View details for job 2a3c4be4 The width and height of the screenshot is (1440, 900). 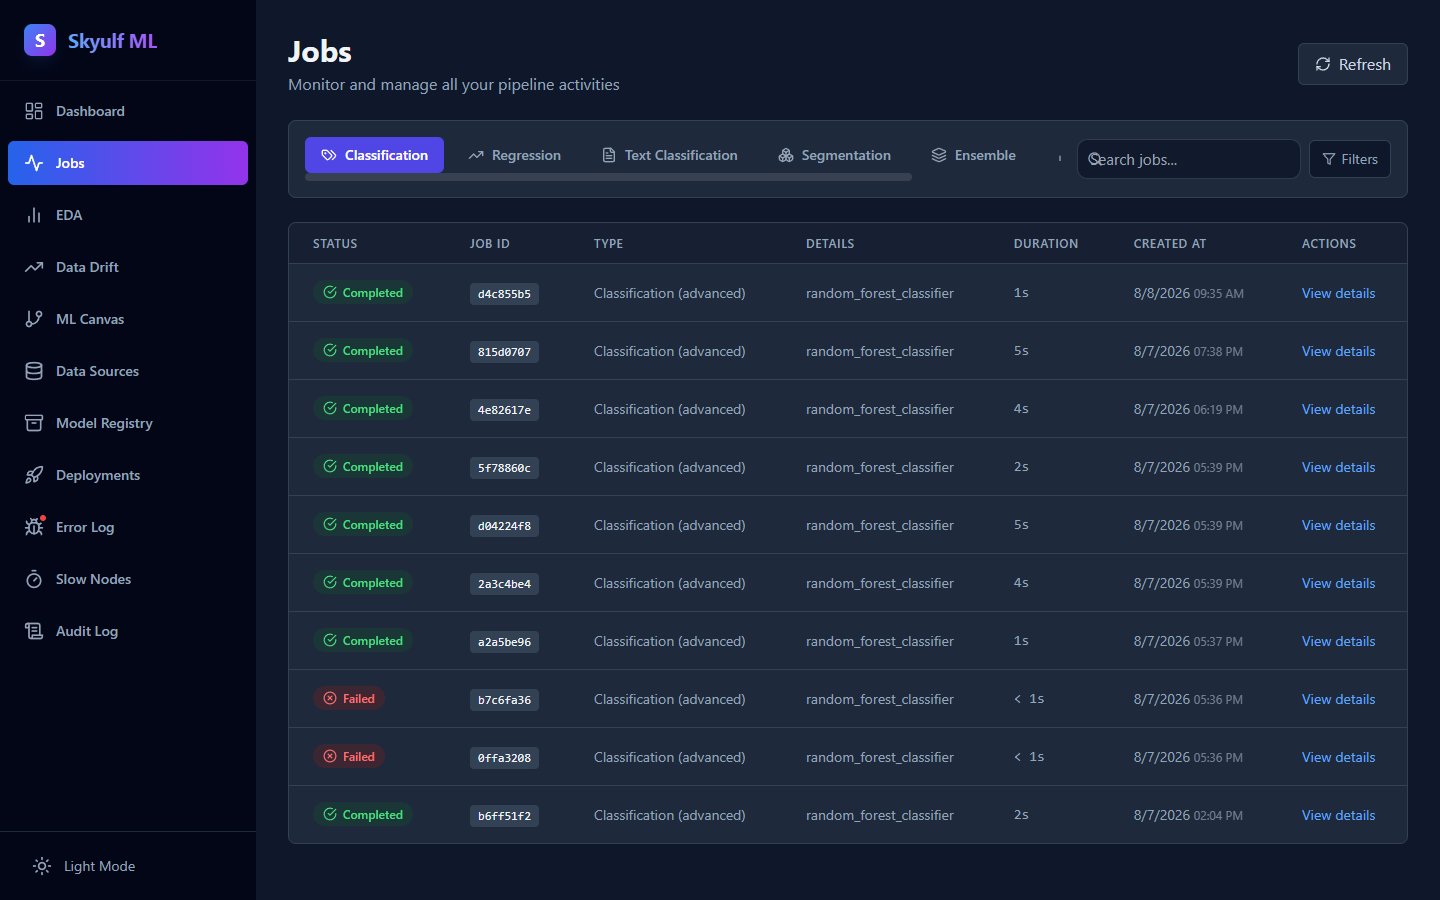click(x=1338, y=583)
